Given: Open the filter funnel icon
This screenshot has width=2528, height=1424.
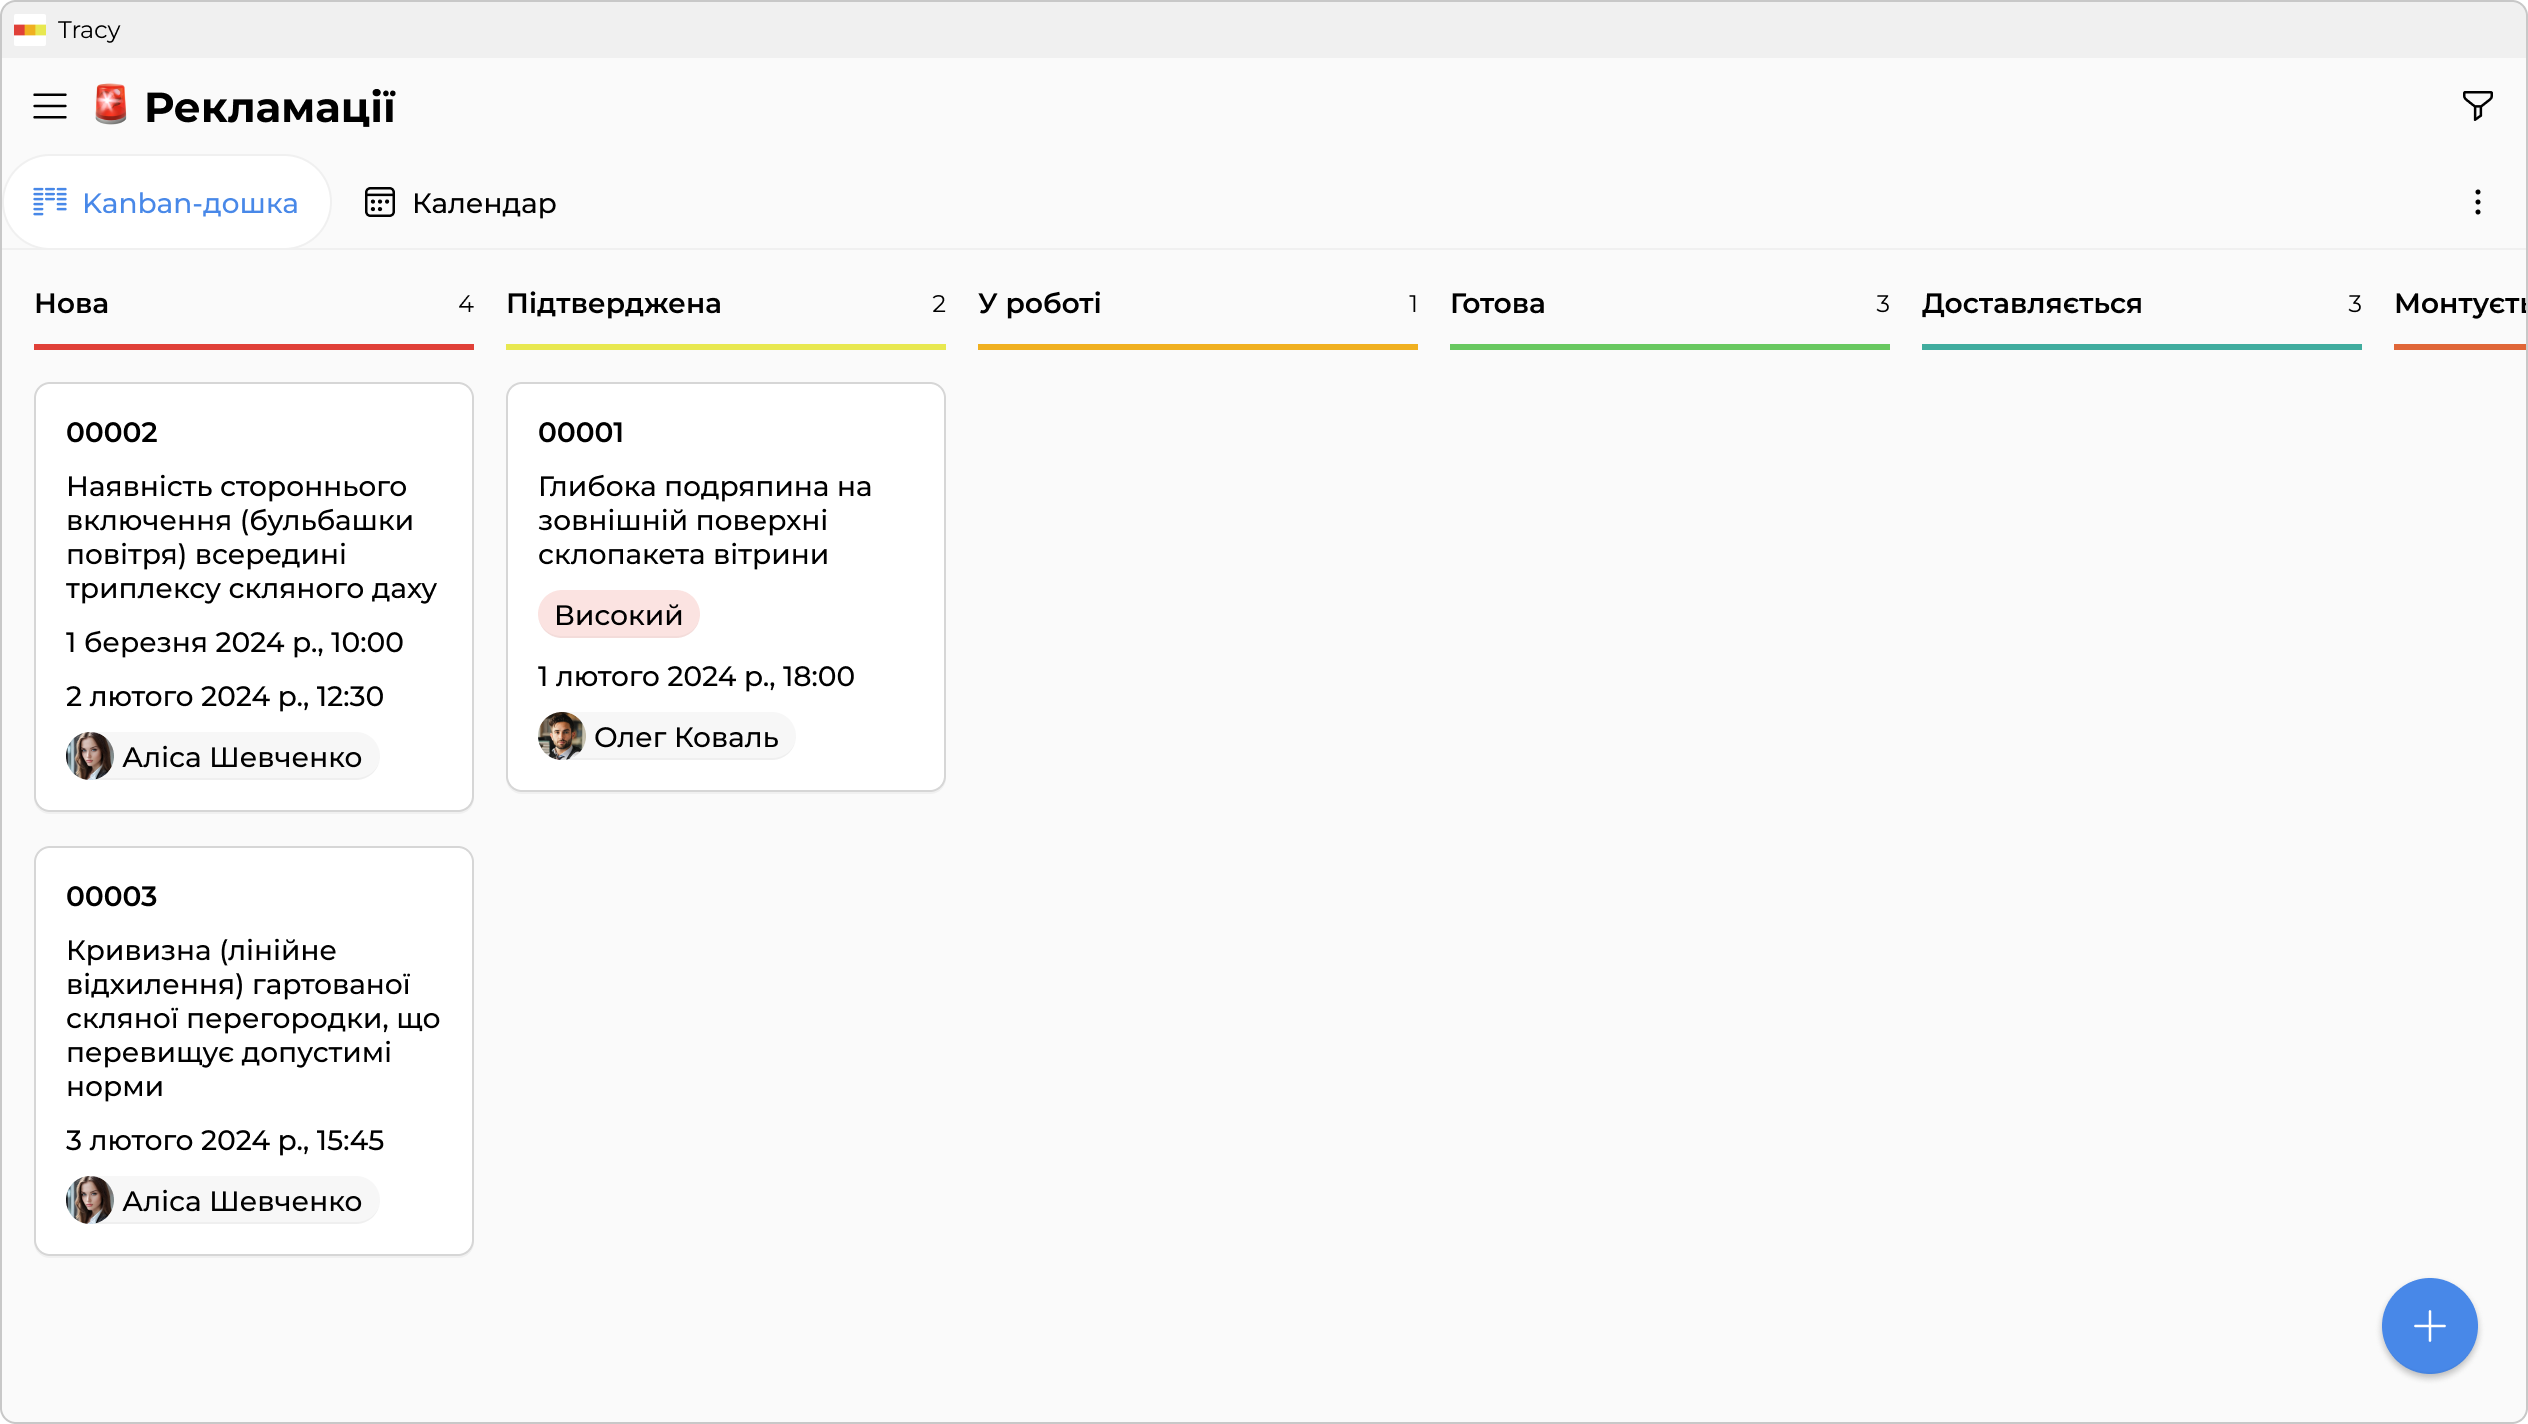Looking at the screenshot, I should [x=2477, y=105].
